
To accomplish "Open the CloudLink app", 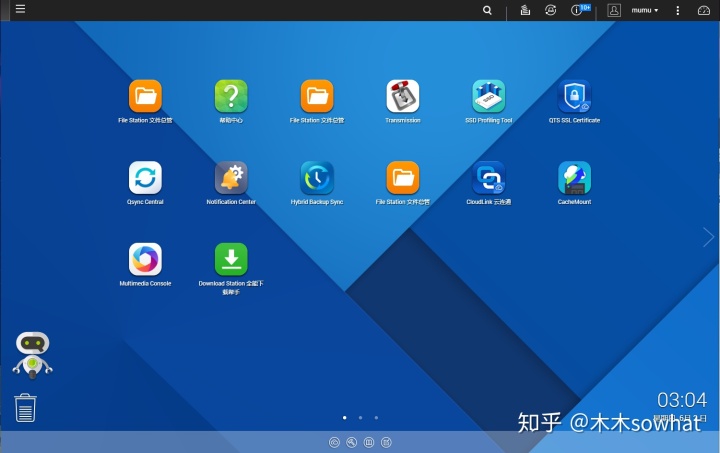I will 489,178.
